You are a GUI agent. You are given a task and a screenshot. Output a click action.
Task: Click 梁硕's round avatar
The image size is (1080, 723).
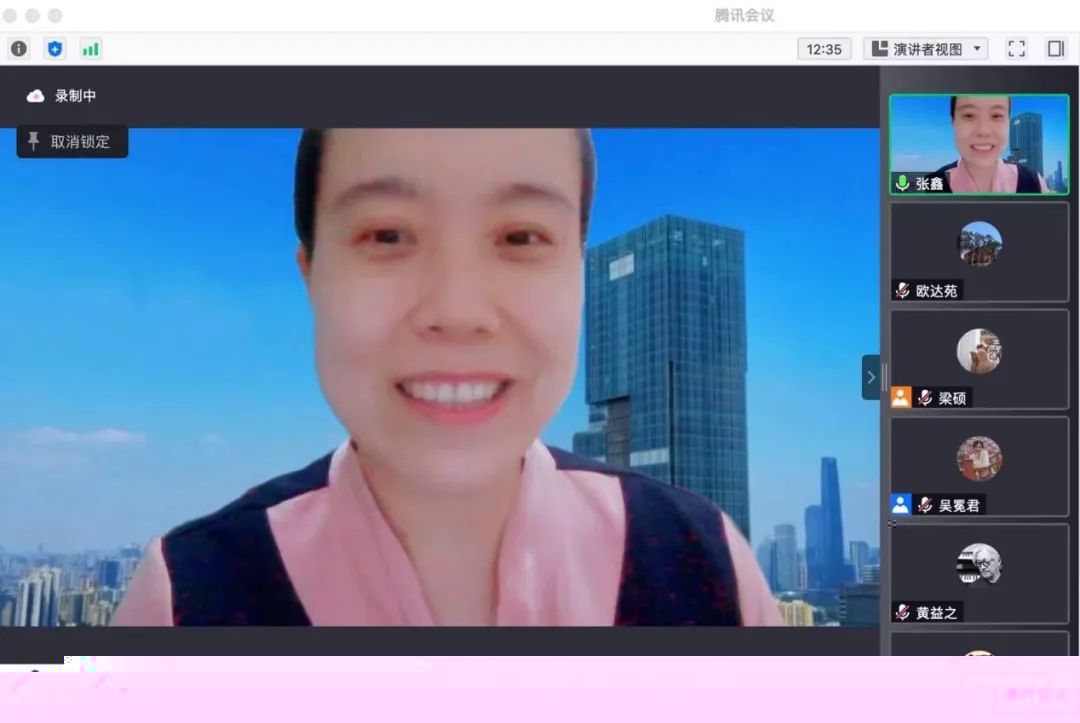(979, 350)
